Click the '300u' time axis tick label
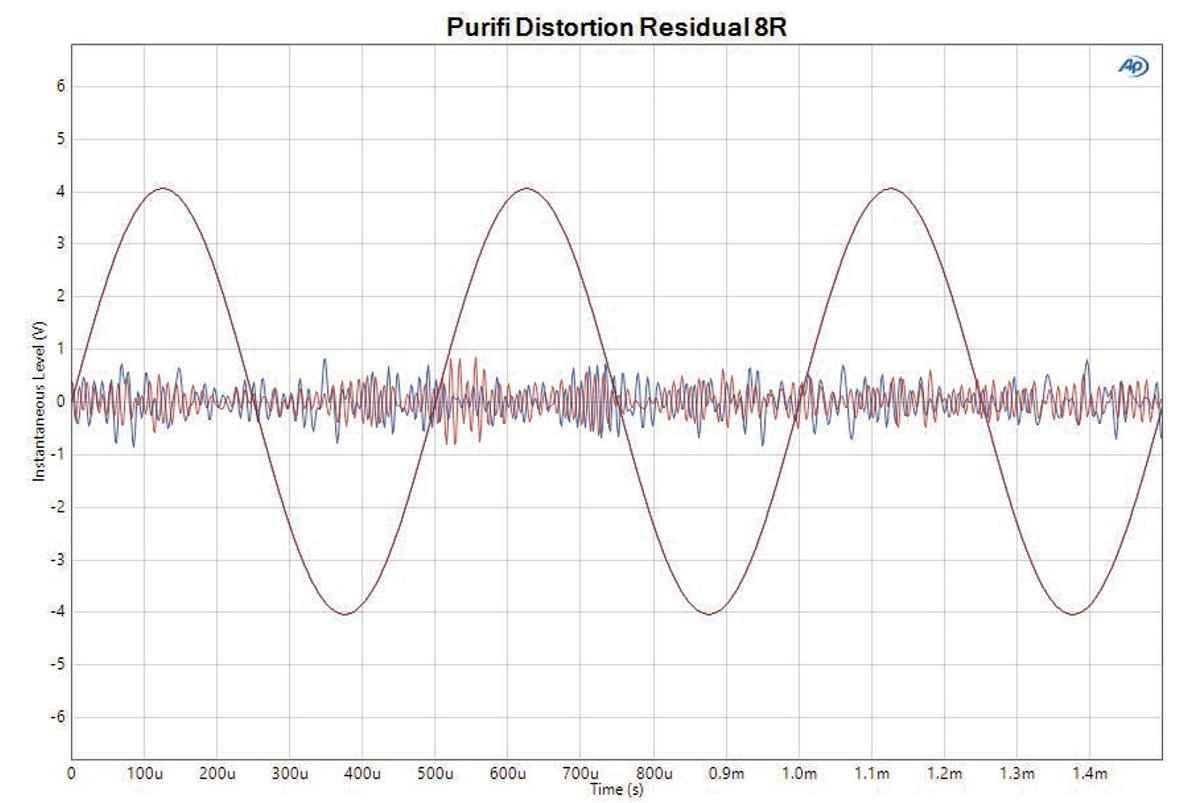The height and width of the screenshot is (803, 1200). 289,773
